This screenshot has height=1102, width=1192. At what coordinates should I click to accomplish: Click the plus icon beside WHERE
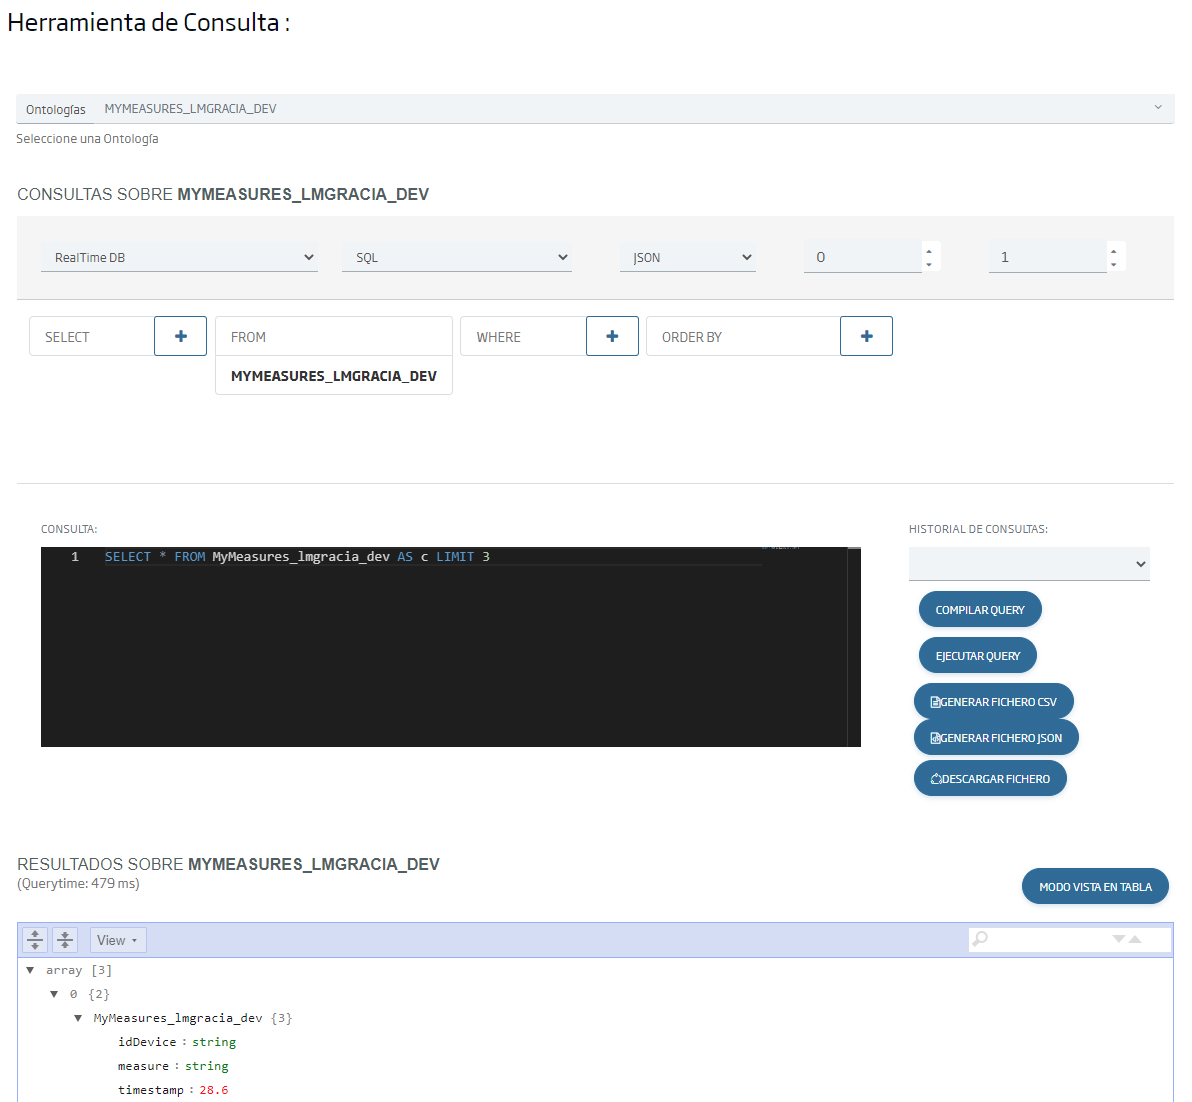[x=612, y=336]
